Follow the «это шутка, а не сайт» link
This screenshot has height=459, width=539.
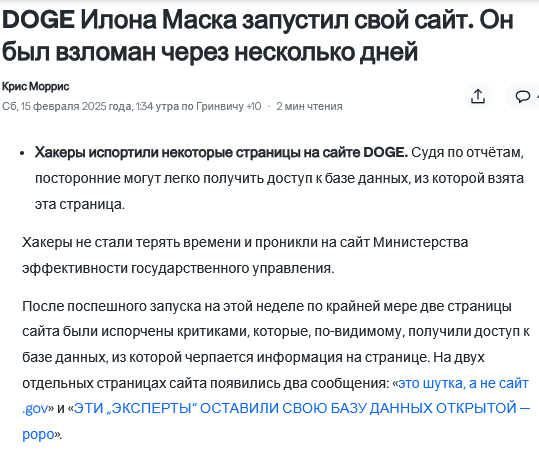(463, 383)
